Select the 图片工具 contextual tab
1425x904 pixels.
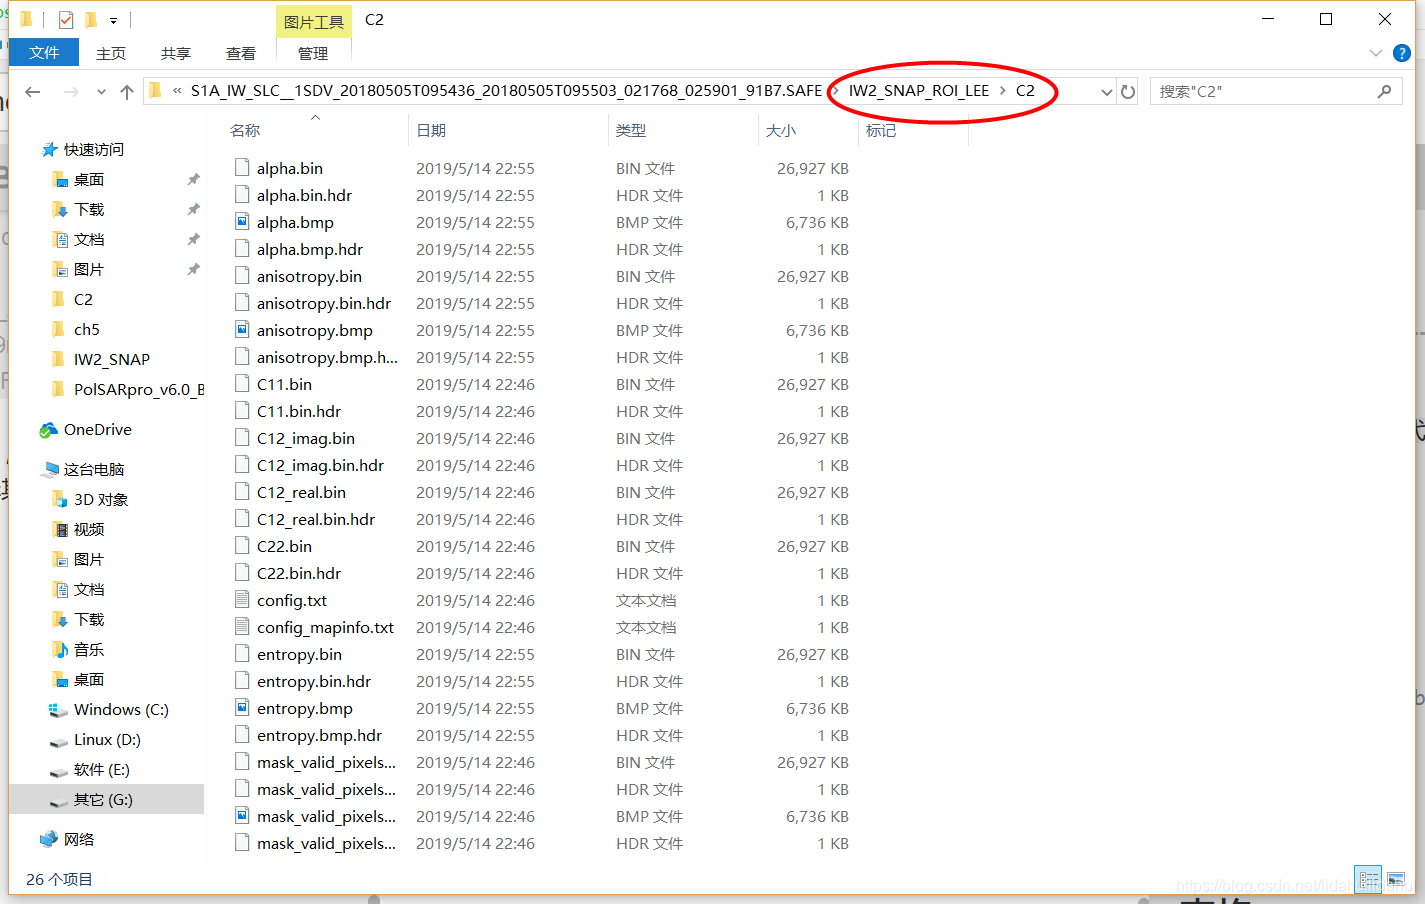313,21
